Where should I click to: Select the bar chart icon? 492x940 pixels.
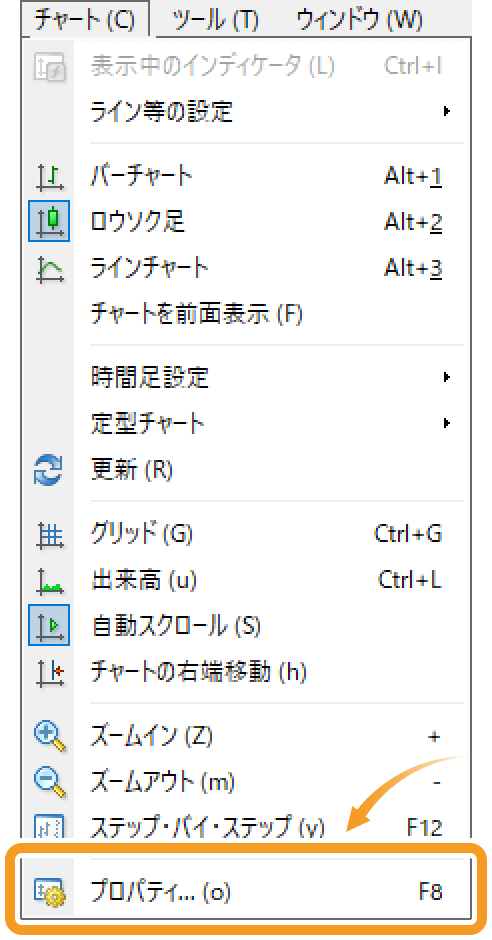click(49, 177)
